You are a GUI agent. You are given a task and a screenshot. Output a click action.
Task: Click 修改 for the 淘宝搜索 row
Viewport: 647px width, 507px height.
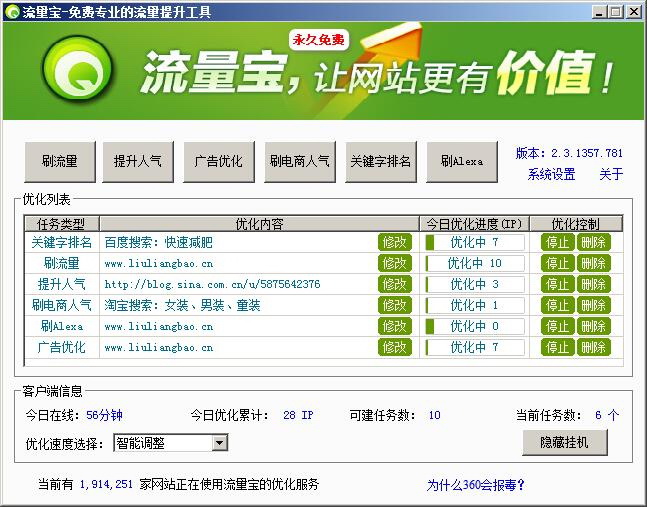(395, 305)
